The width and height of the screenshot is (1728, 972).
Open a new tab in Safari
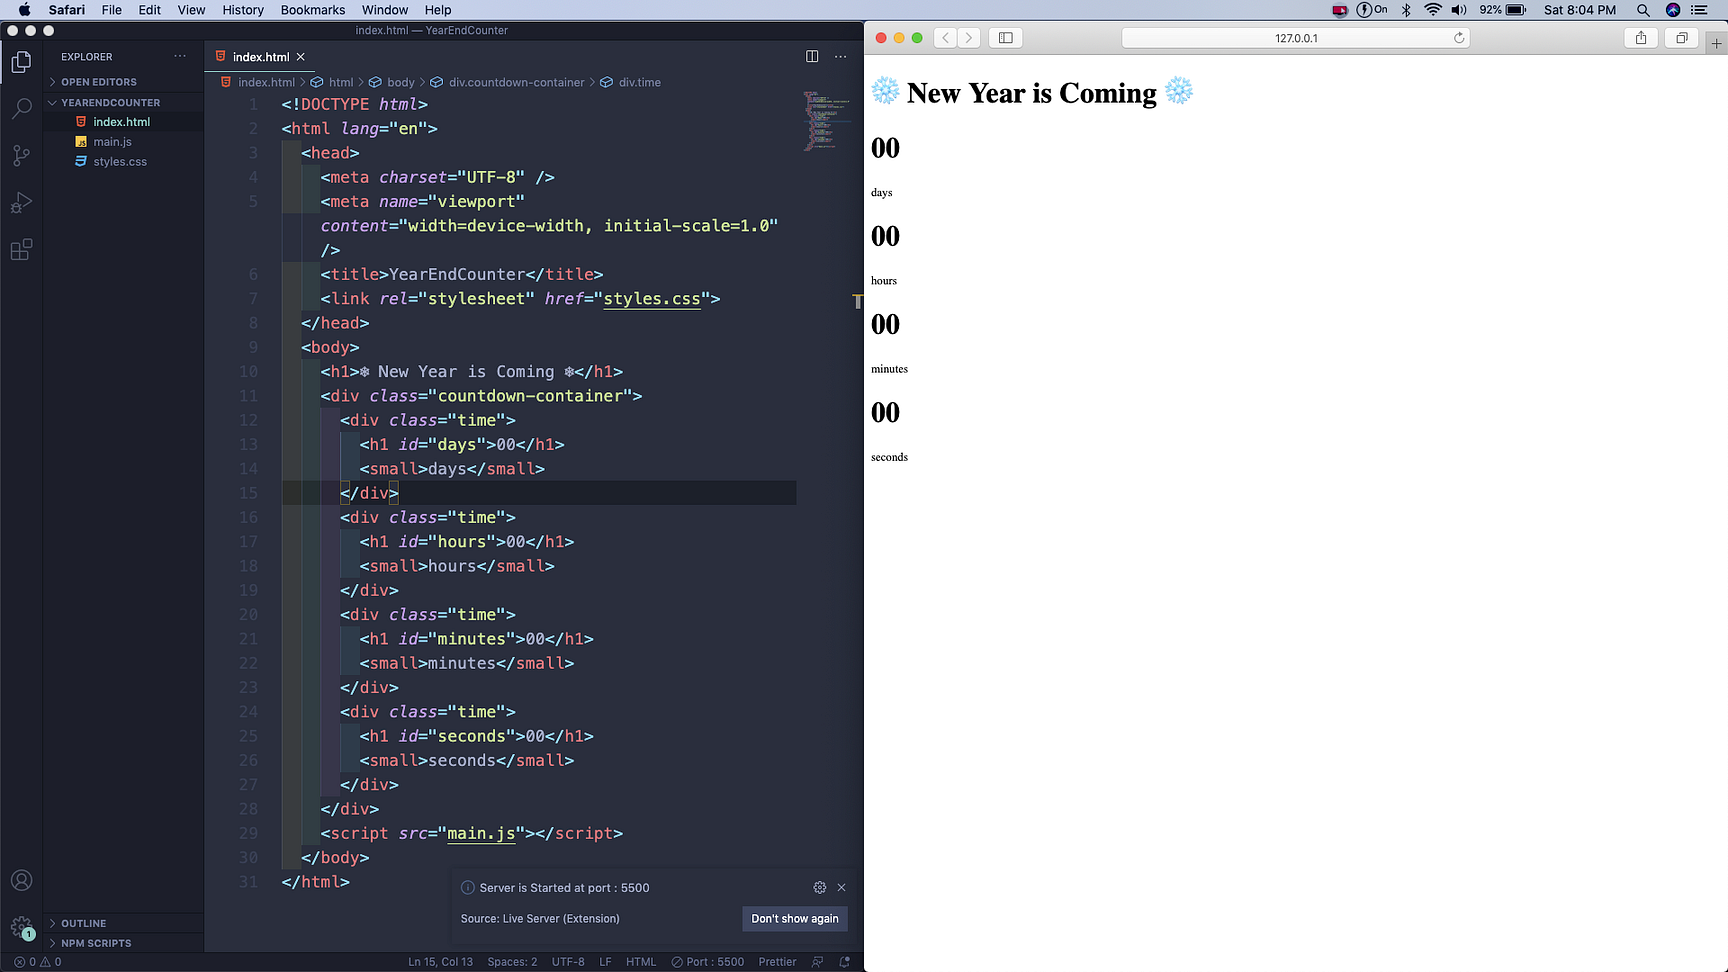[x=1717, y=43]
